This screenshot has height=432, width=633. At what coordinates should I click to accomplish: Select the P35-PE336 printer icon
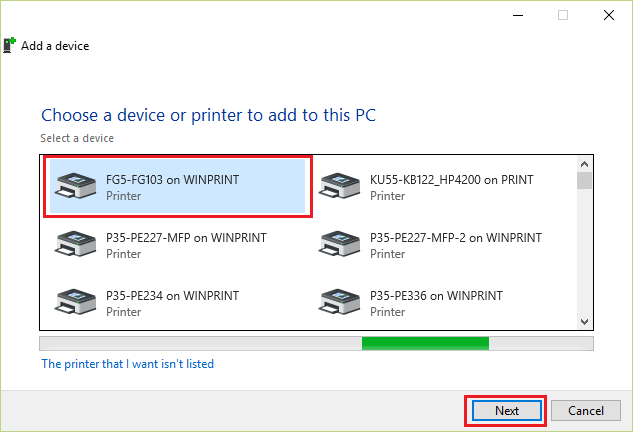click(x=340, y=302)
